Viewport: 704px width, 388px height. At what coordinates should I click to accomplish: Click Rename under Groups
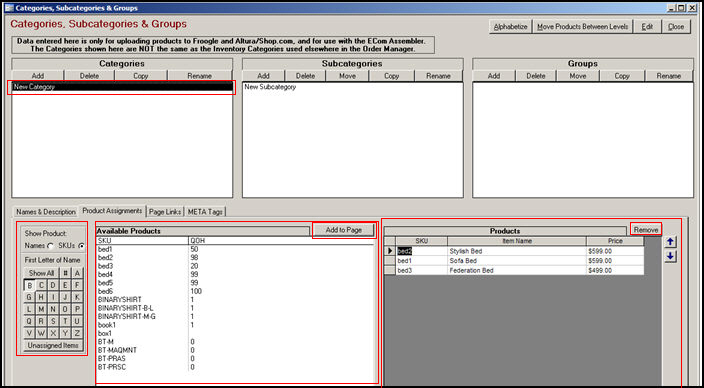[669, 76]
